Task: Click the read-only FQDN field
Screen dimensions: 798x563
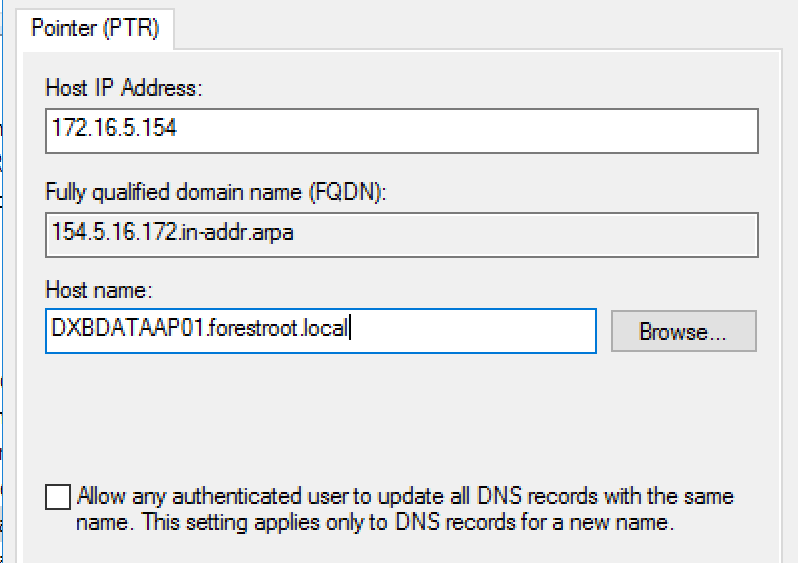Action: click(402, 235)
